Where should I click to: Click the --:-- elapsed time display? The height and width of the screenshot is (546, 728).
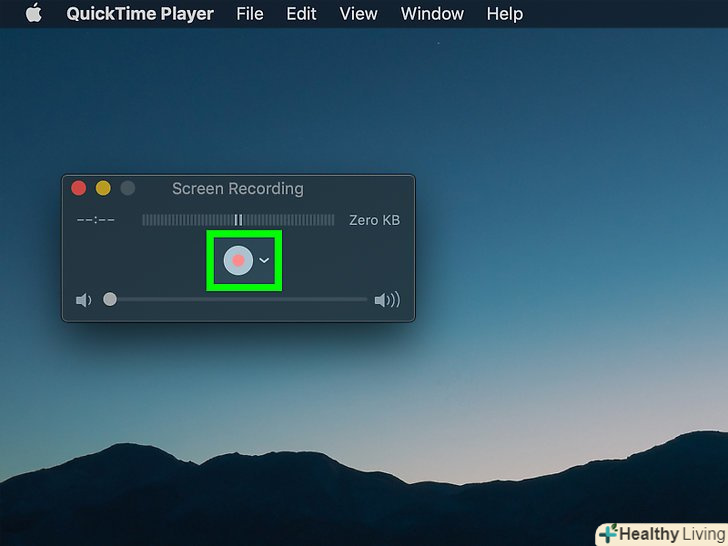coord(96,220)
